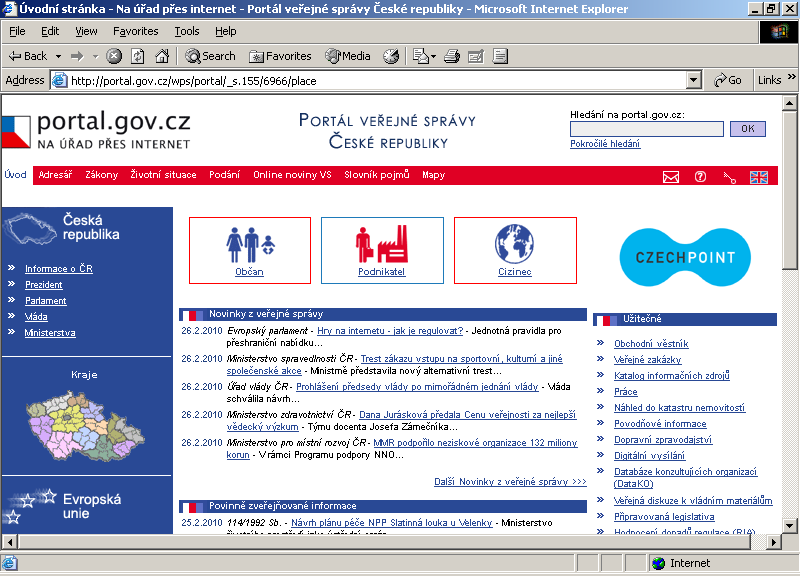Click the vertical scrollbar down arrow
This screenshot has width=800, height=576.
pos(789,525)
